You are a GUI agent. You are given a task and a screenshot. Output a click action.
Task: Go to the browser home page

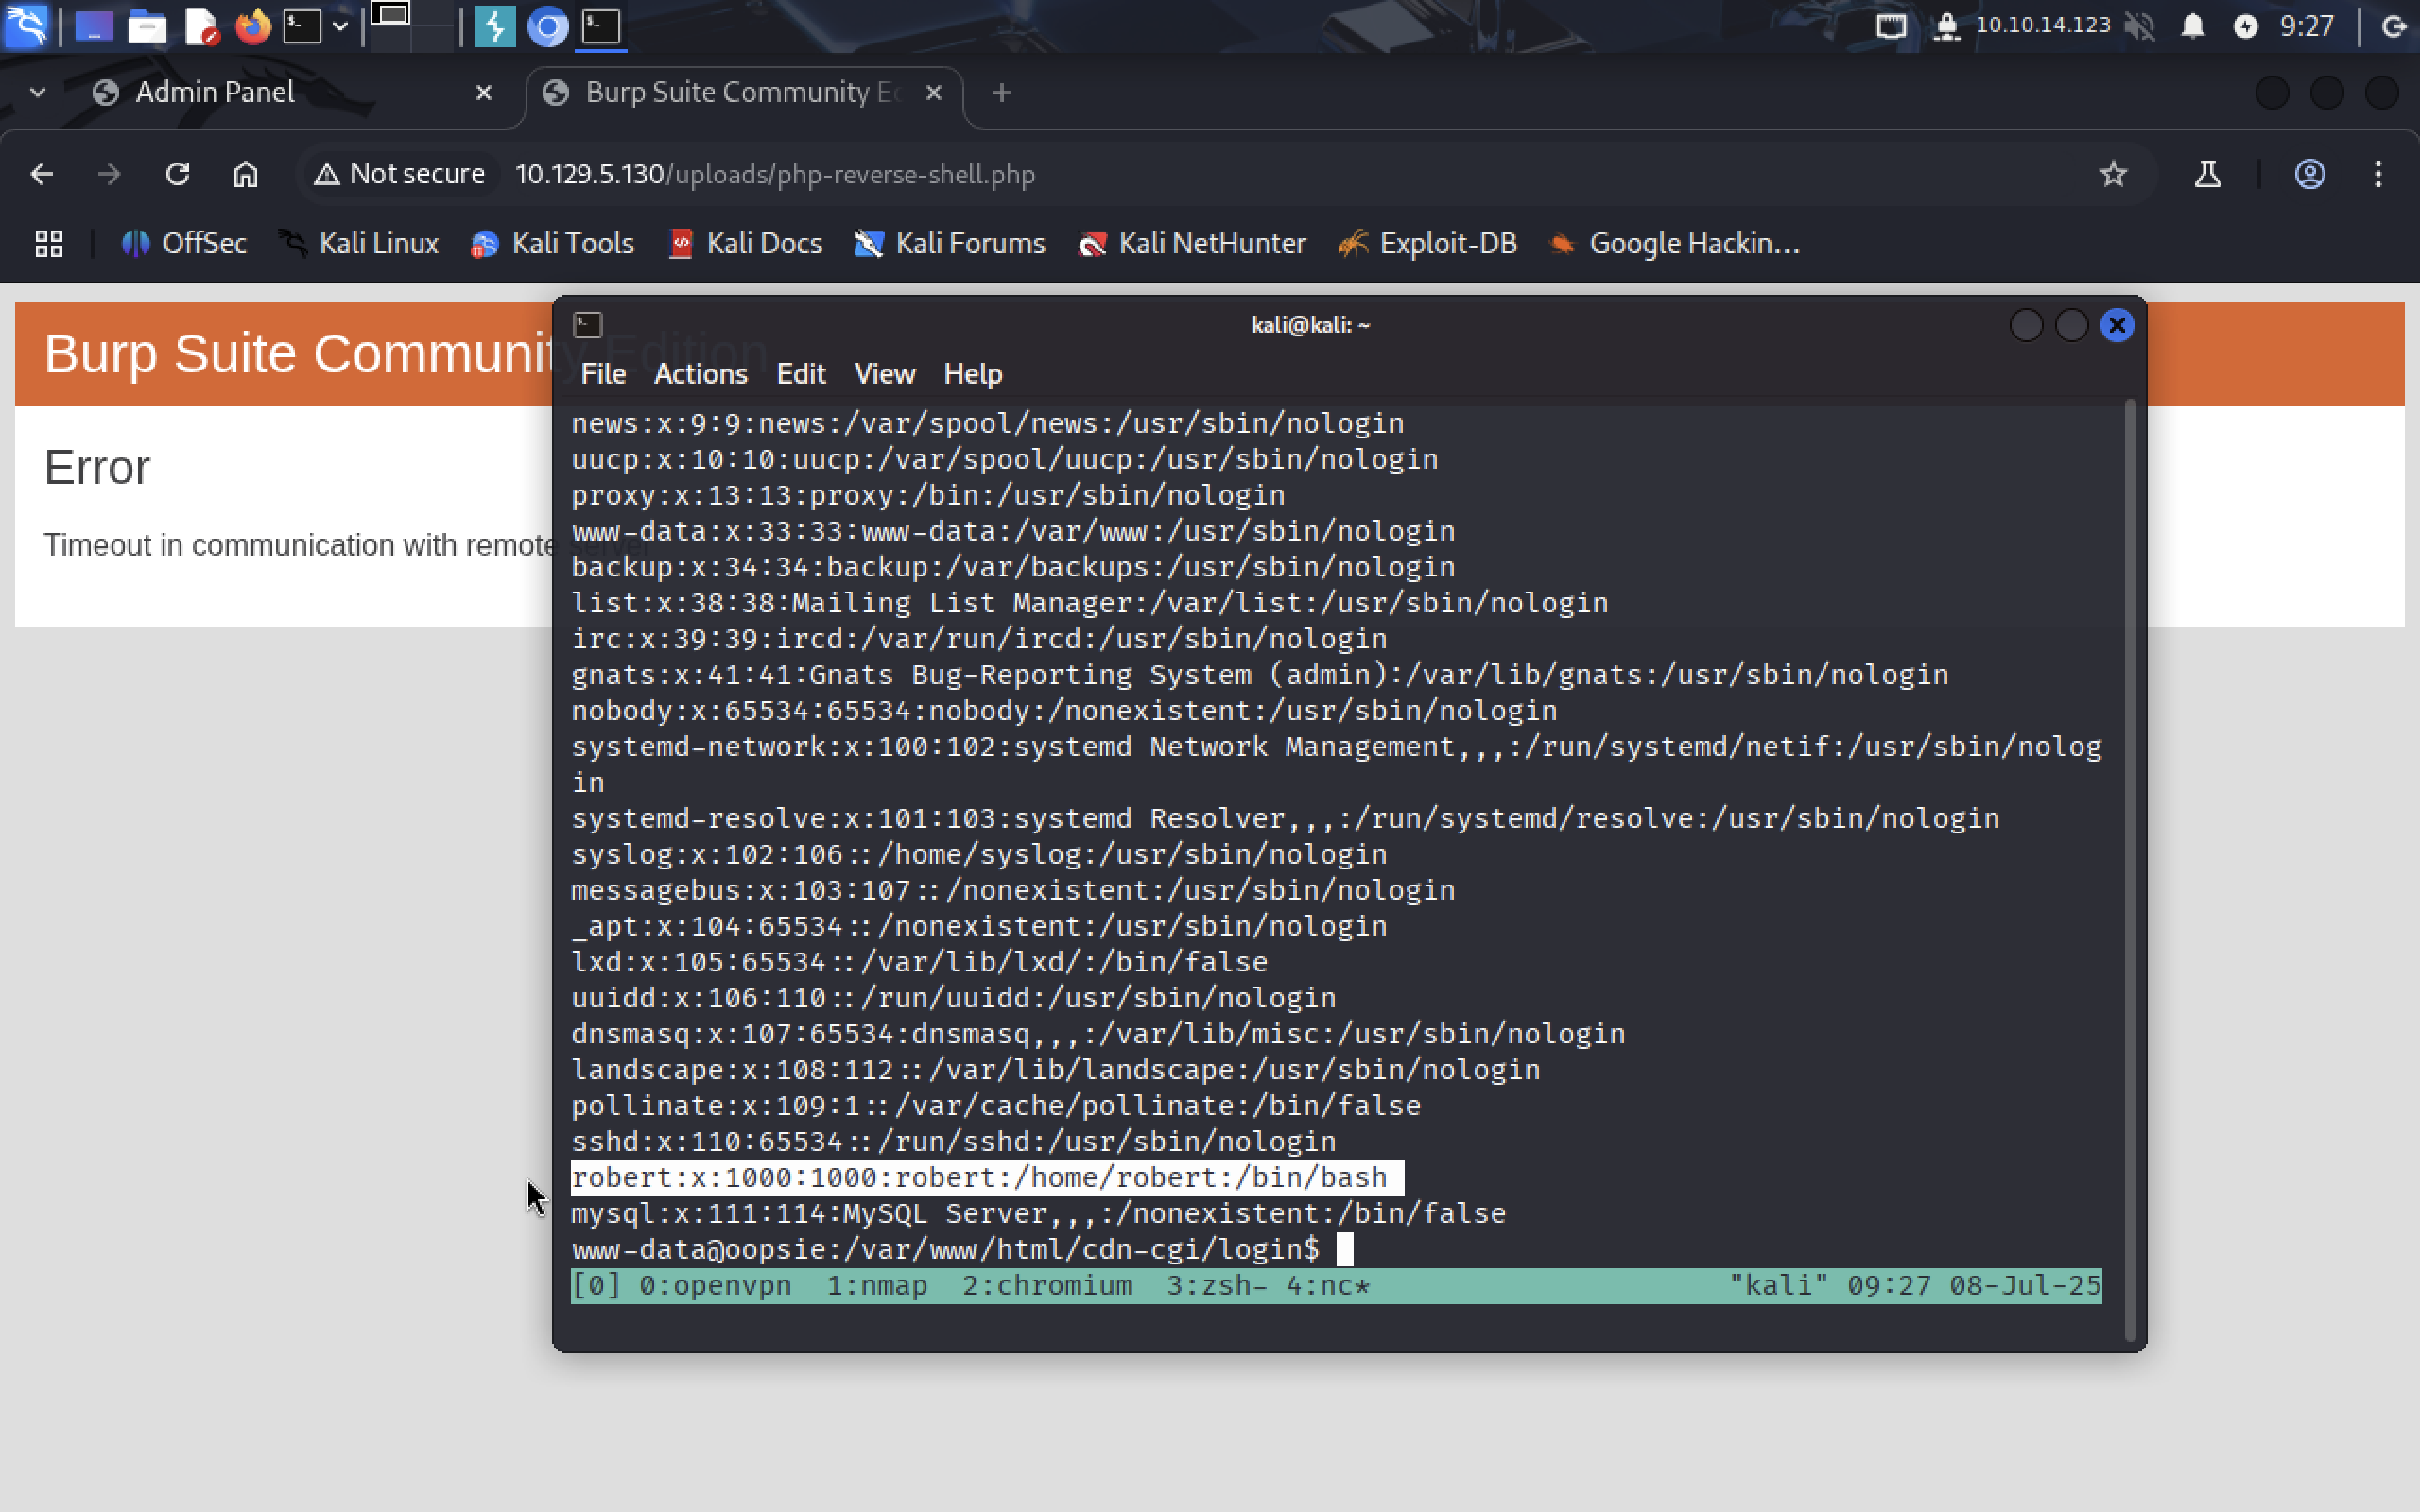coord(245,175)
